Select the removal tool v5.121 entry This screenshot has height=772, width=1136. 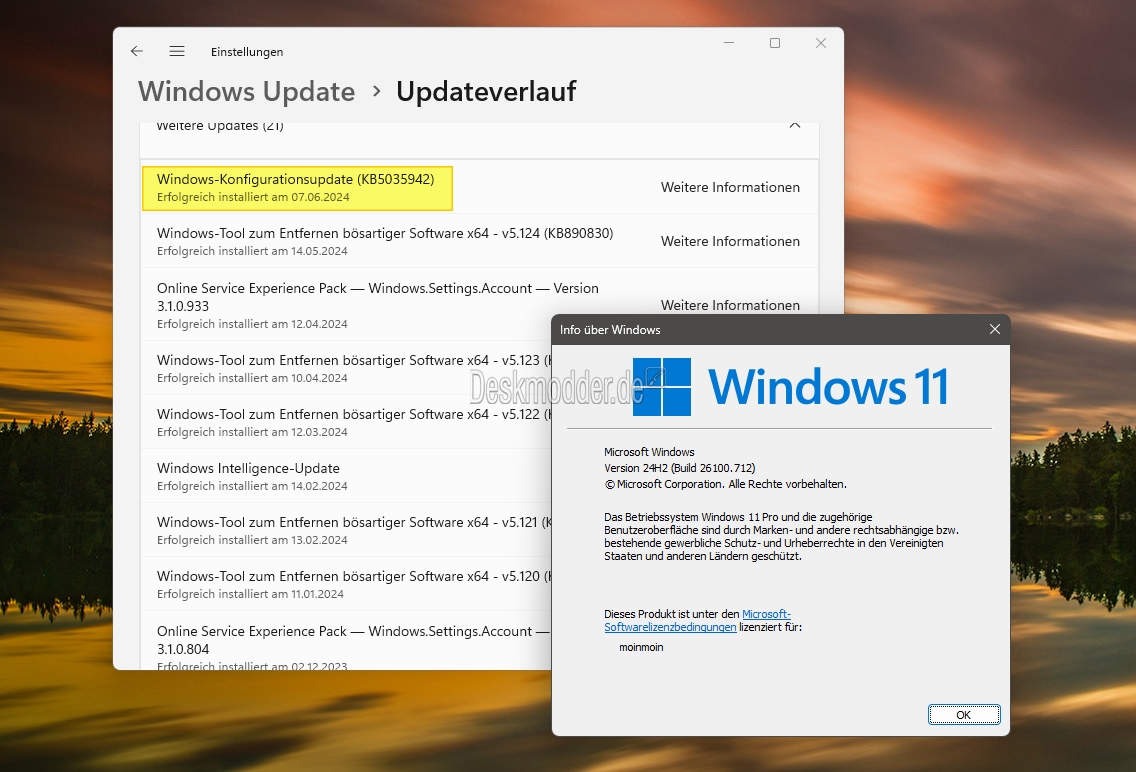click(x=346, y=530)
